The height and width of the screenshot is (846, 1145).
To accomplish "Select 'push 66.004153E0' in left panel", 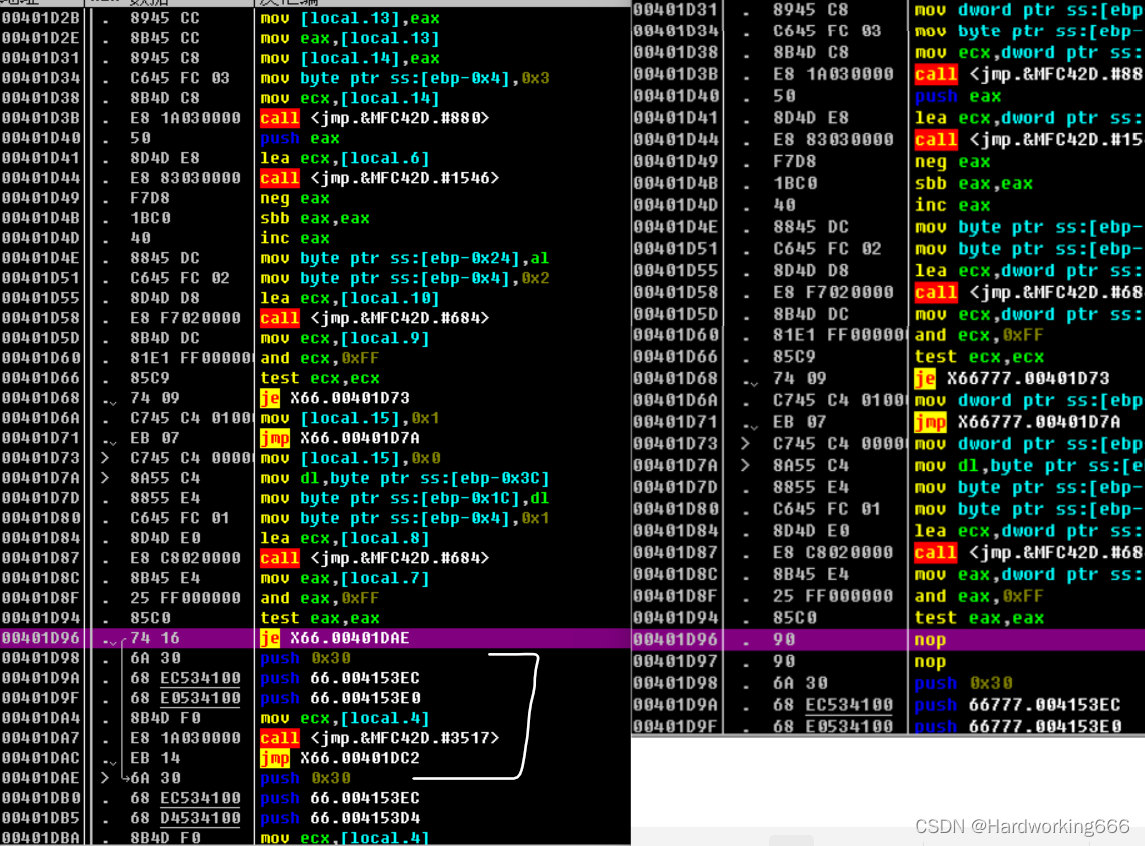I will point(340,698).
